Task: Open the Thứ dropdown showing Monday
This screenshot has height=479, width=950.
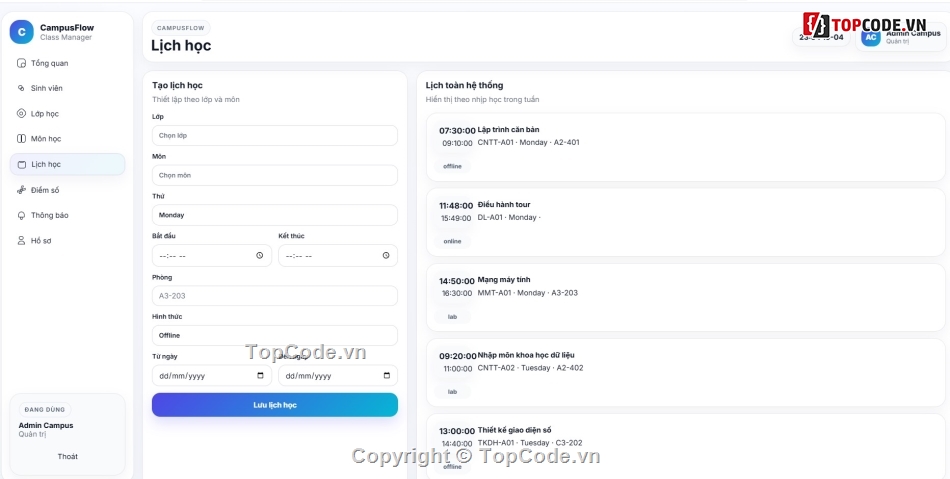Action: point(274,215)
